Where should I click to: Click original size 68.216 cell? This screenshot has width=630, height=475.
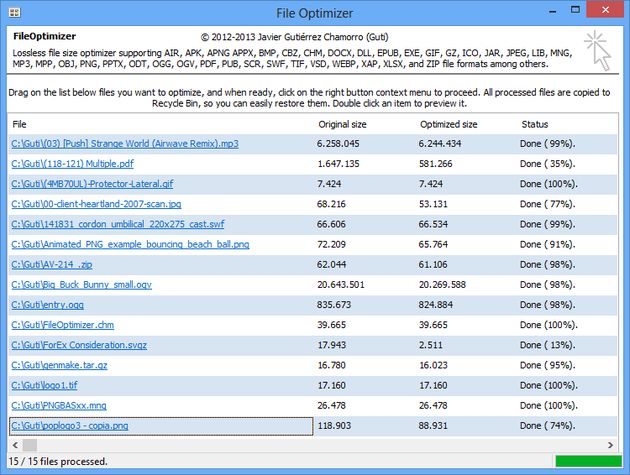tap(331, 204)
